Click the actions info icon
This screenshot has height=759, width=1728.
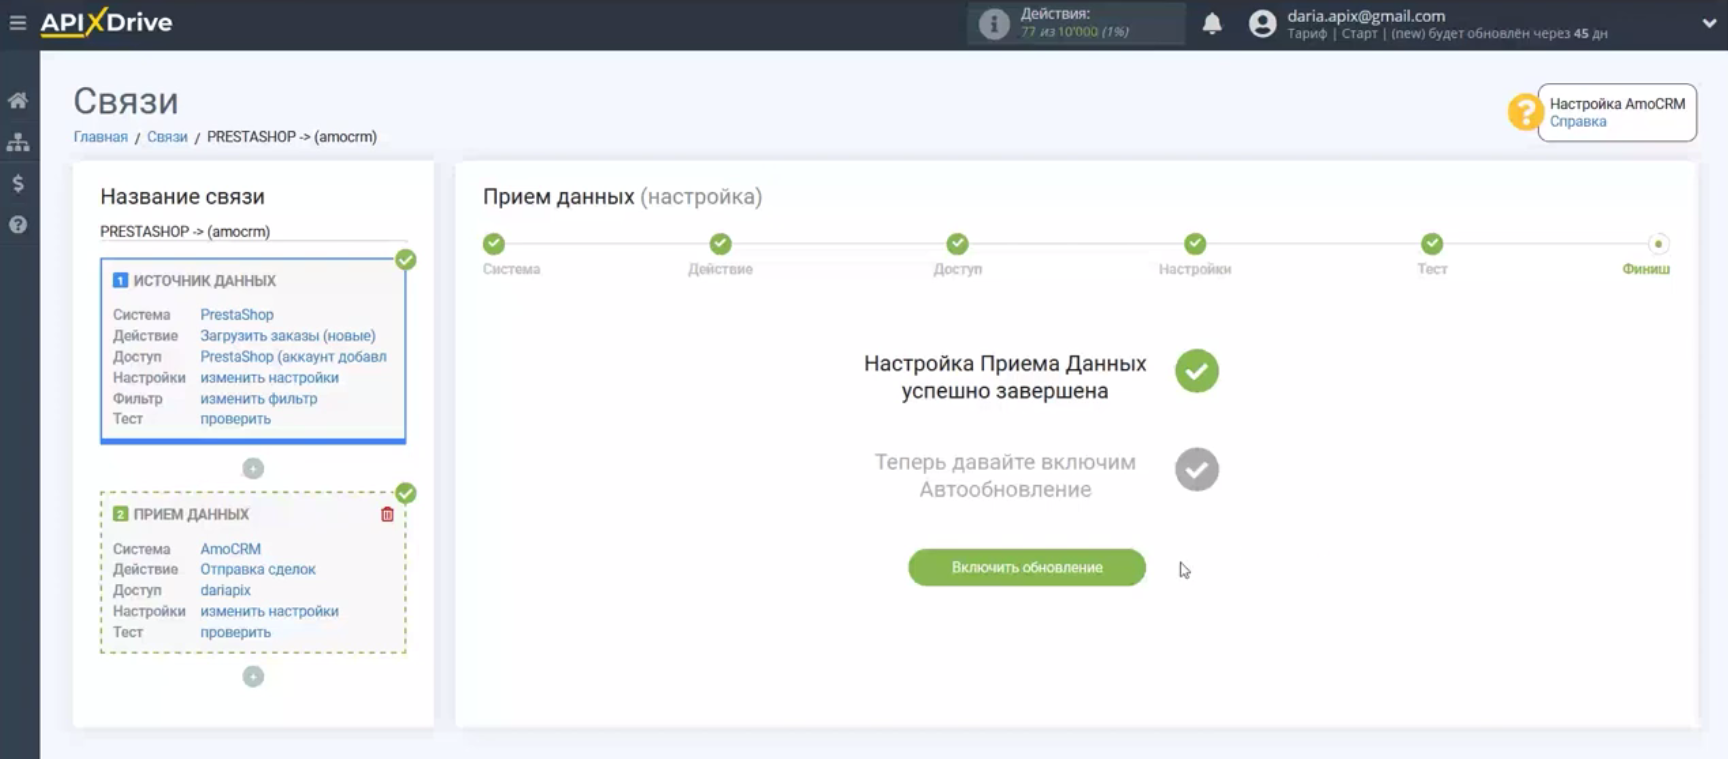click(993, 23)
